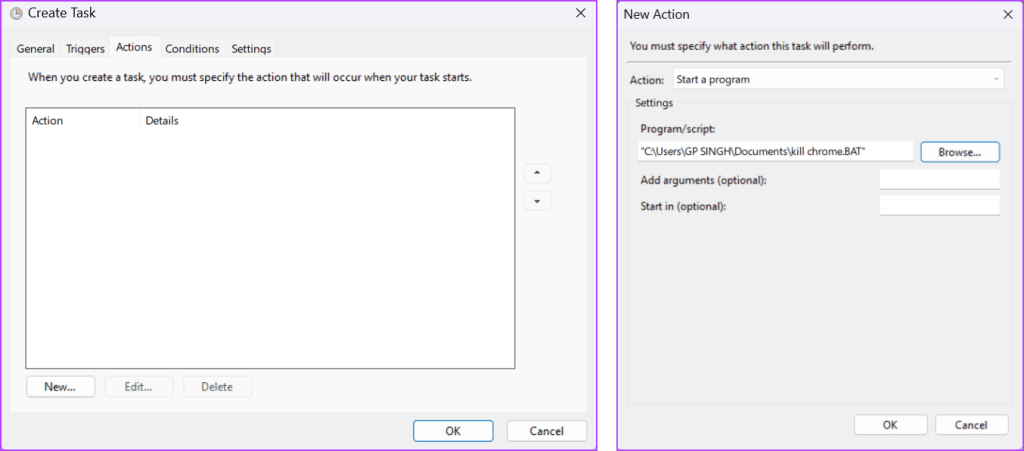
Task: Close the Create Task dialog window
Action: pos(580,14)
